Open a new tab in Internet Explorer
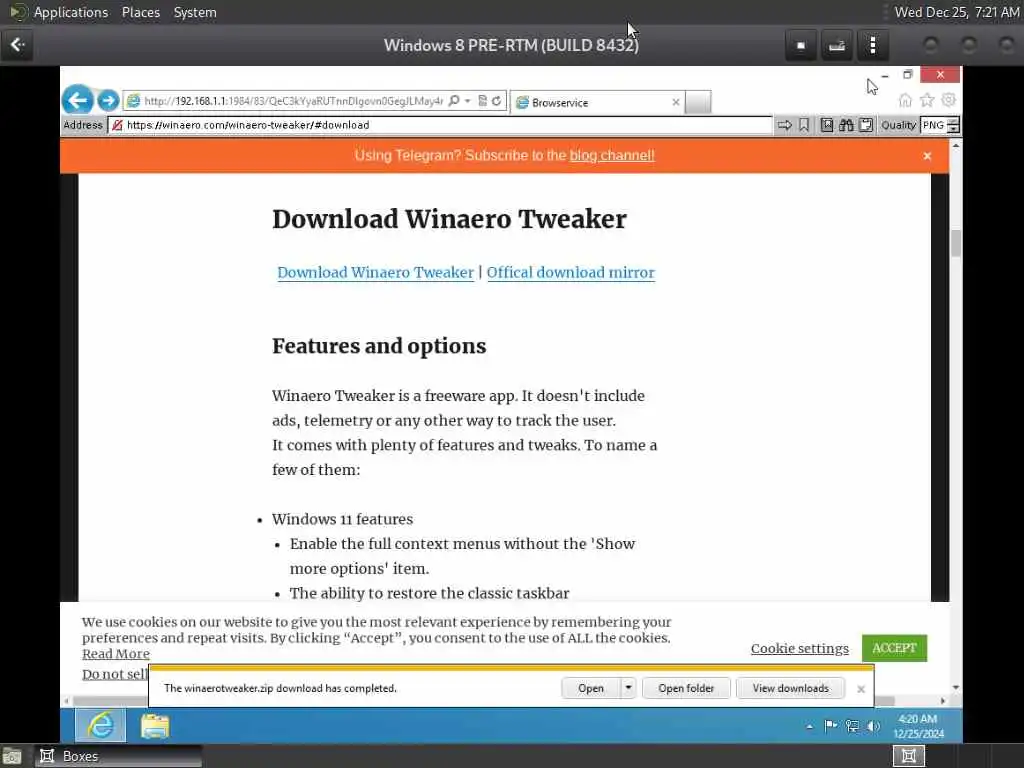The height and width of the screenshot is (768, 1024). 698,103
